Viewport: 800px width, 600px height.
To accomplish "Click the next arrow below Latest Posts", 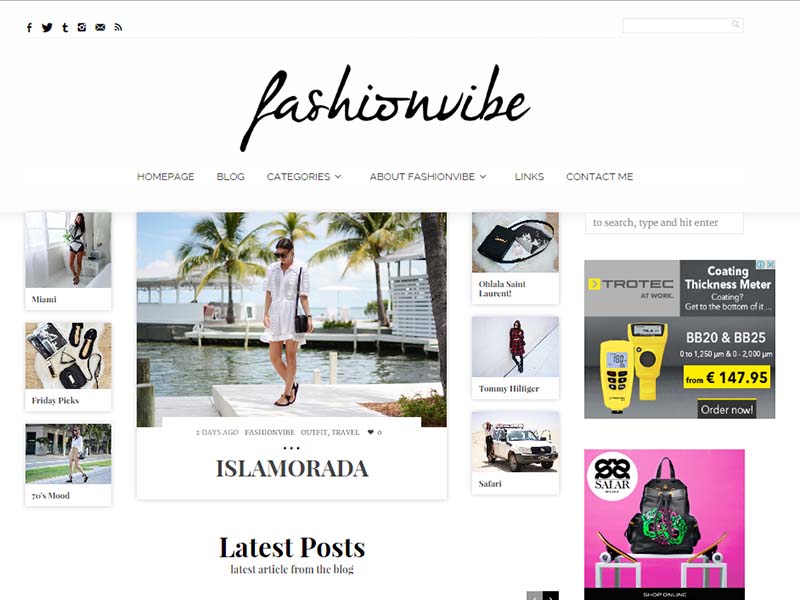I will tap(551, 596).
